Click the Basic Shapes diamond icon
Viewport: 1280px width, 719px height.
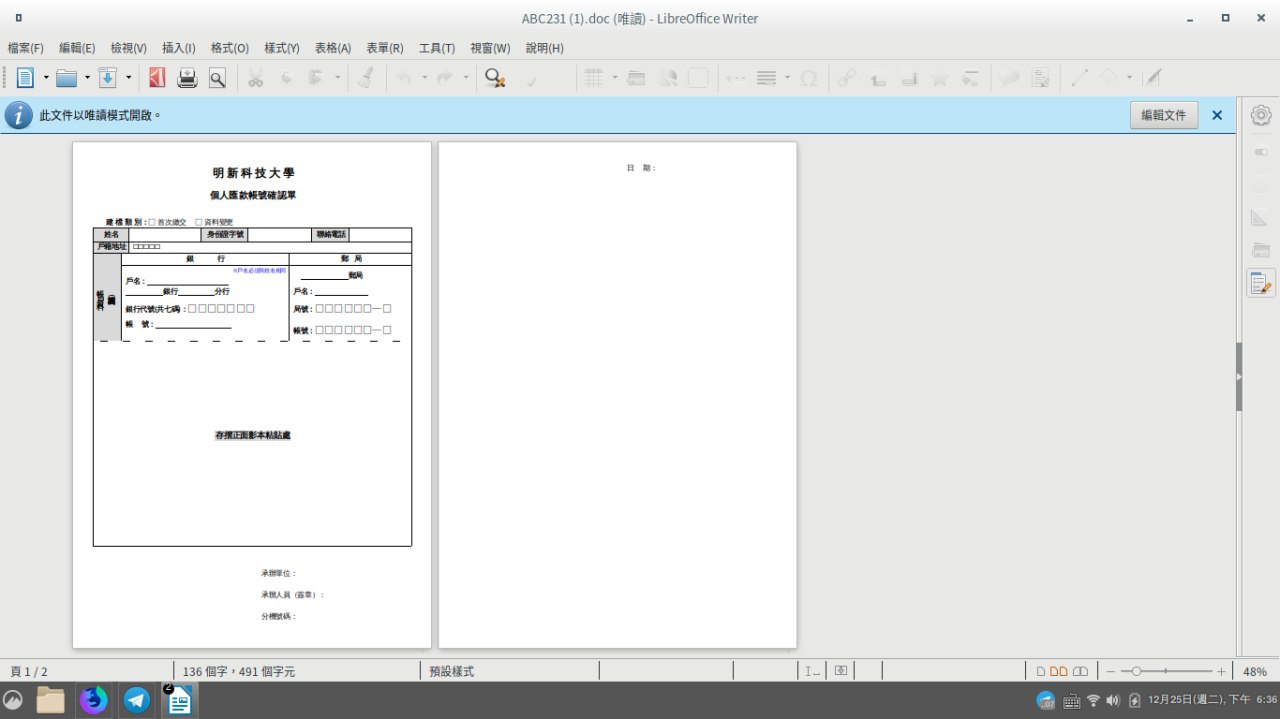pos(1109,78)
